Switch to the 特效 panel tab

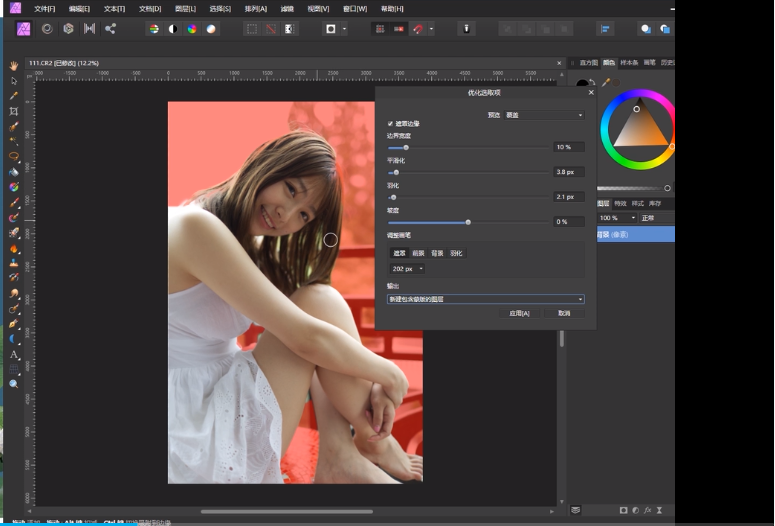tap(620, 204)
